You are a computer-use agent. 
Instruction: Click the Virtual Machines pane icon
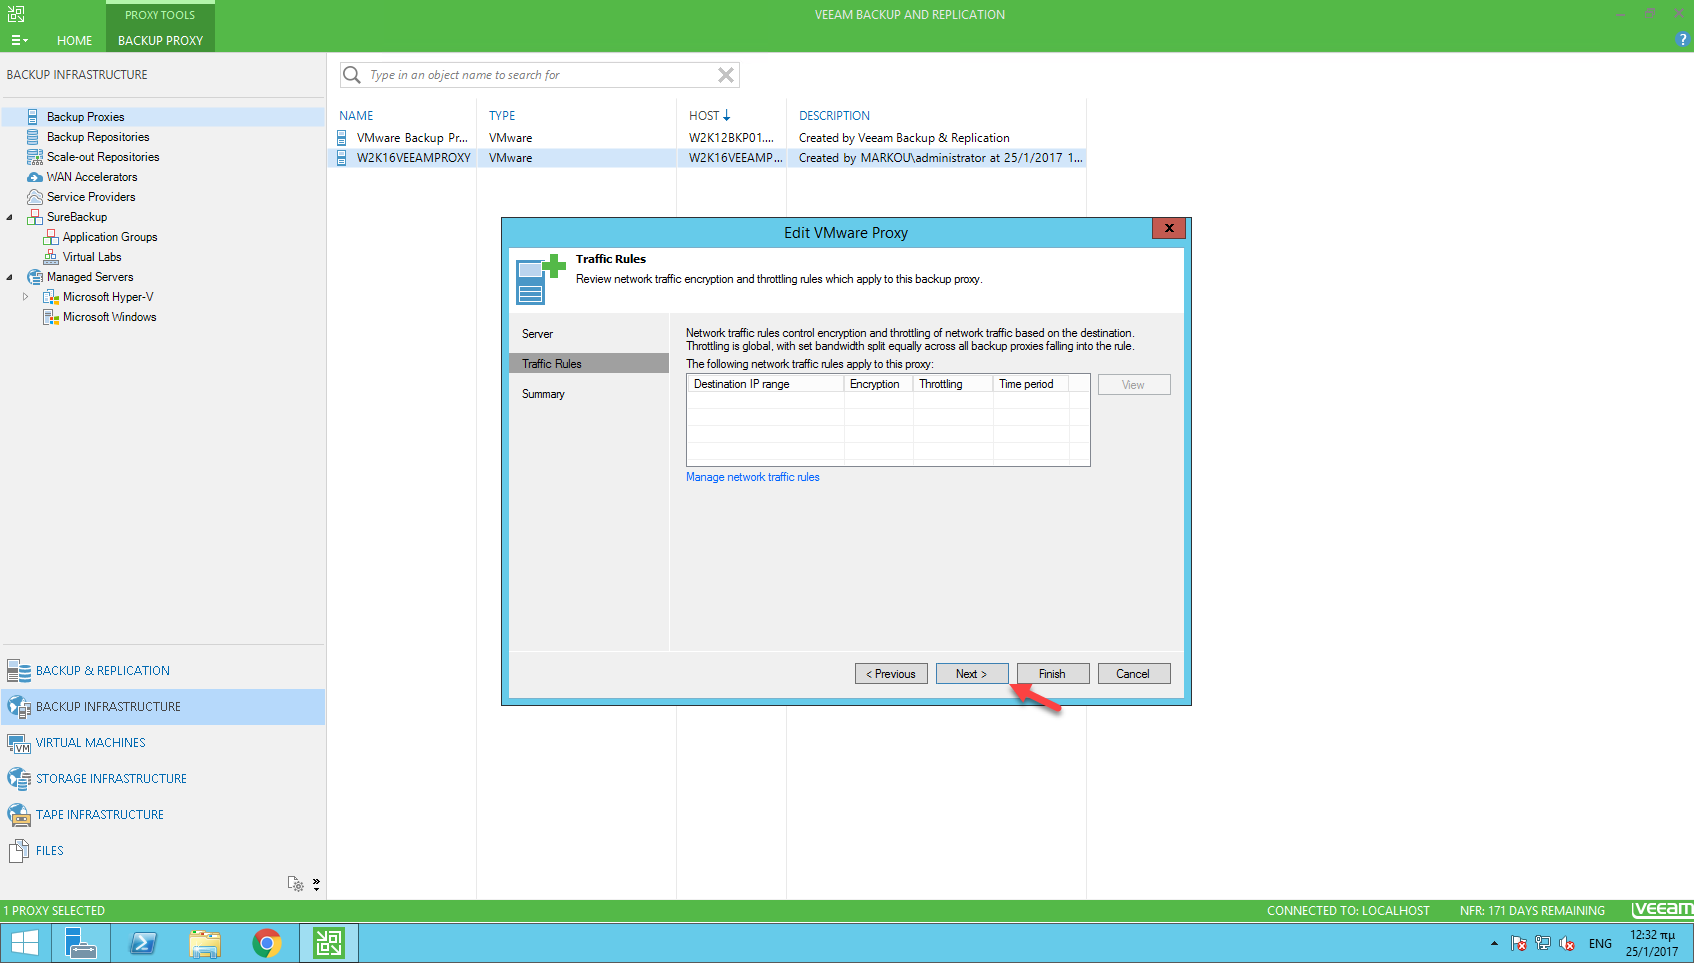19,743
